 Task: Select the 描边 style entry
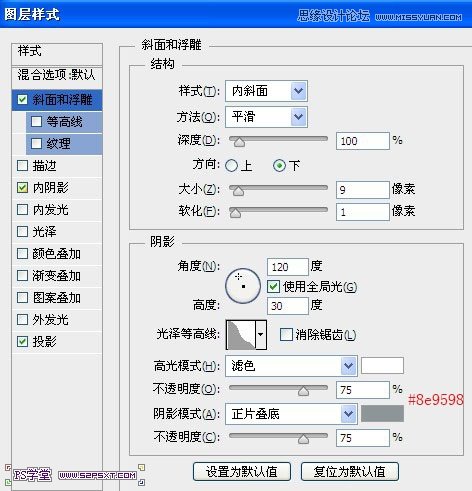[57, 166]
